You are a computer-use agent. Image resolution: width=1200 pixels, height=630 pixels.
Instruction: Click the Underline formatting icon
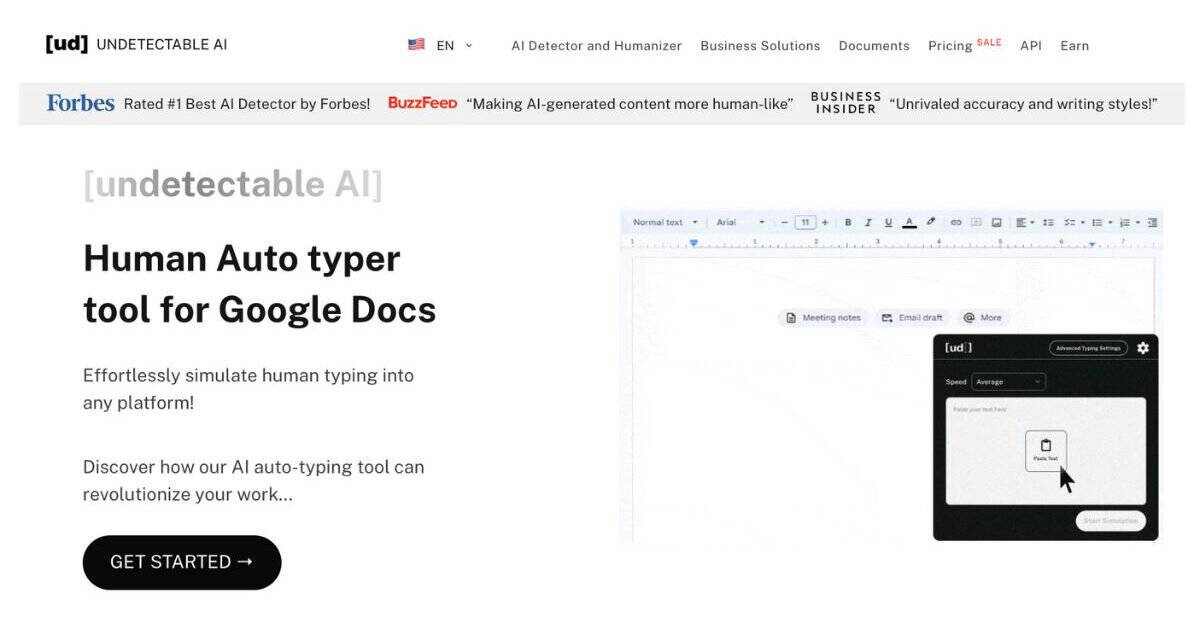[888, 222]
